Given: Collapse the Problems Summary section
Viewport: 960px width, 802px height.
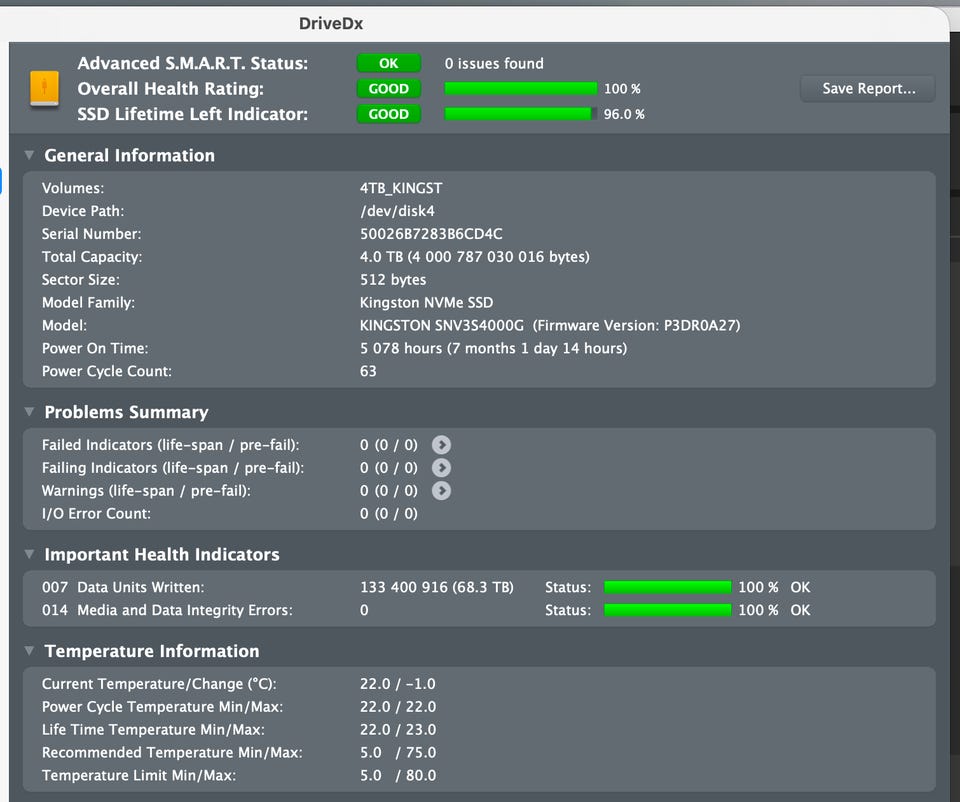Looking at the screenshot, I should tap(29, 412).
